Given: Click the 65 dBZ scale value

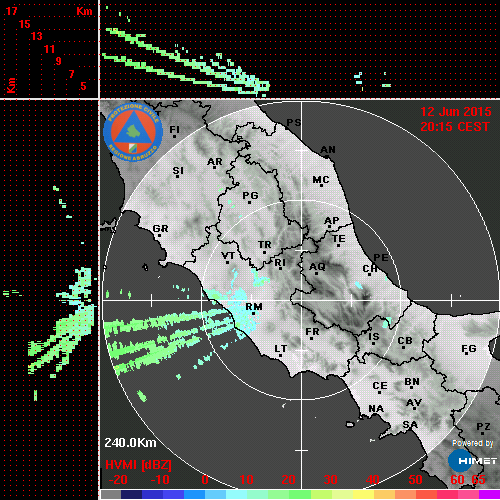Looking at the screenshot, I should pyautogui.click(x=478, y=480).
